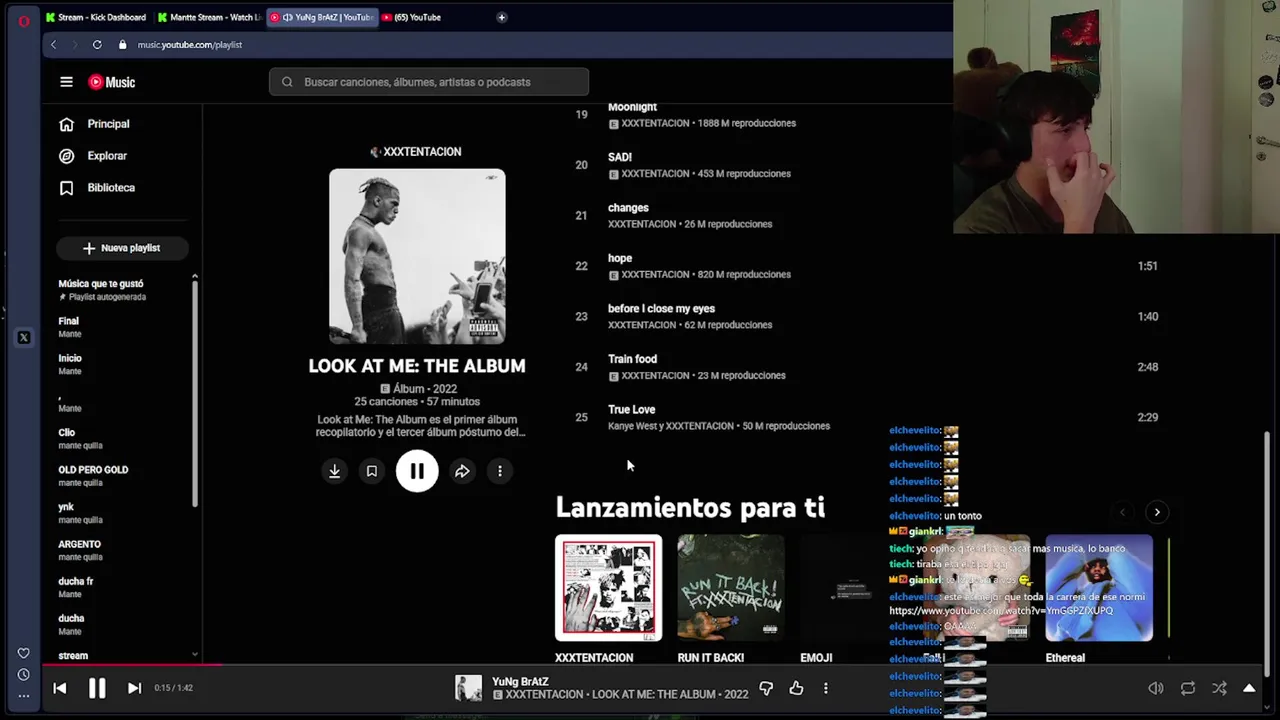Screen dimensions: 1280x720
Task: Skip to the previous track in the player bar
Action: (x=59, y=688)
